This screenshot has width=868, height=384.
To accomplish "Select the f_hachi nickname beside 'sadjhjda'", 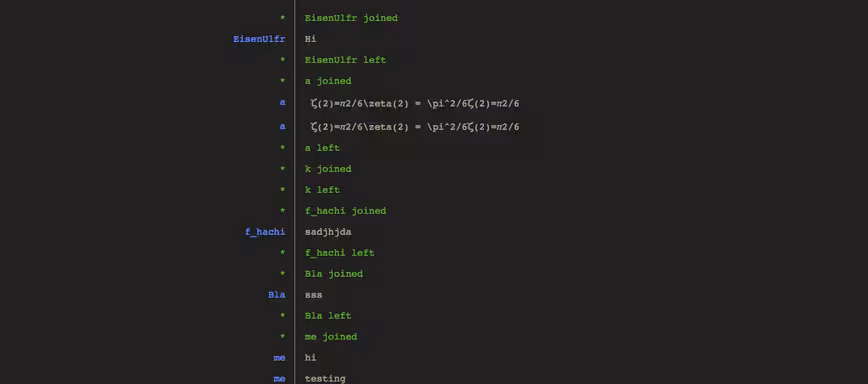I will 265,232.
